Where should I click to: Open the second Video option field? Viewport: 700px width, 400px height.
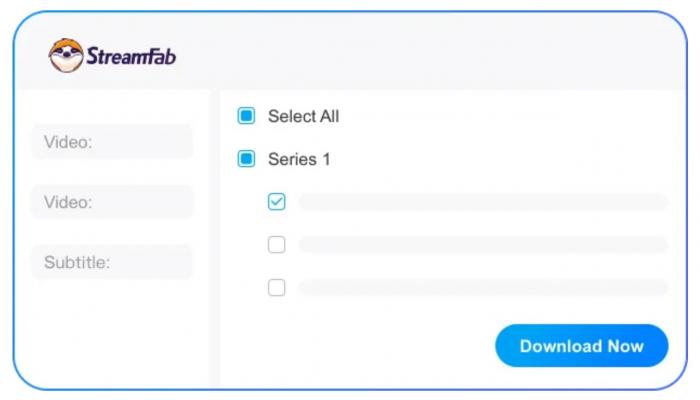coord(112,202)
